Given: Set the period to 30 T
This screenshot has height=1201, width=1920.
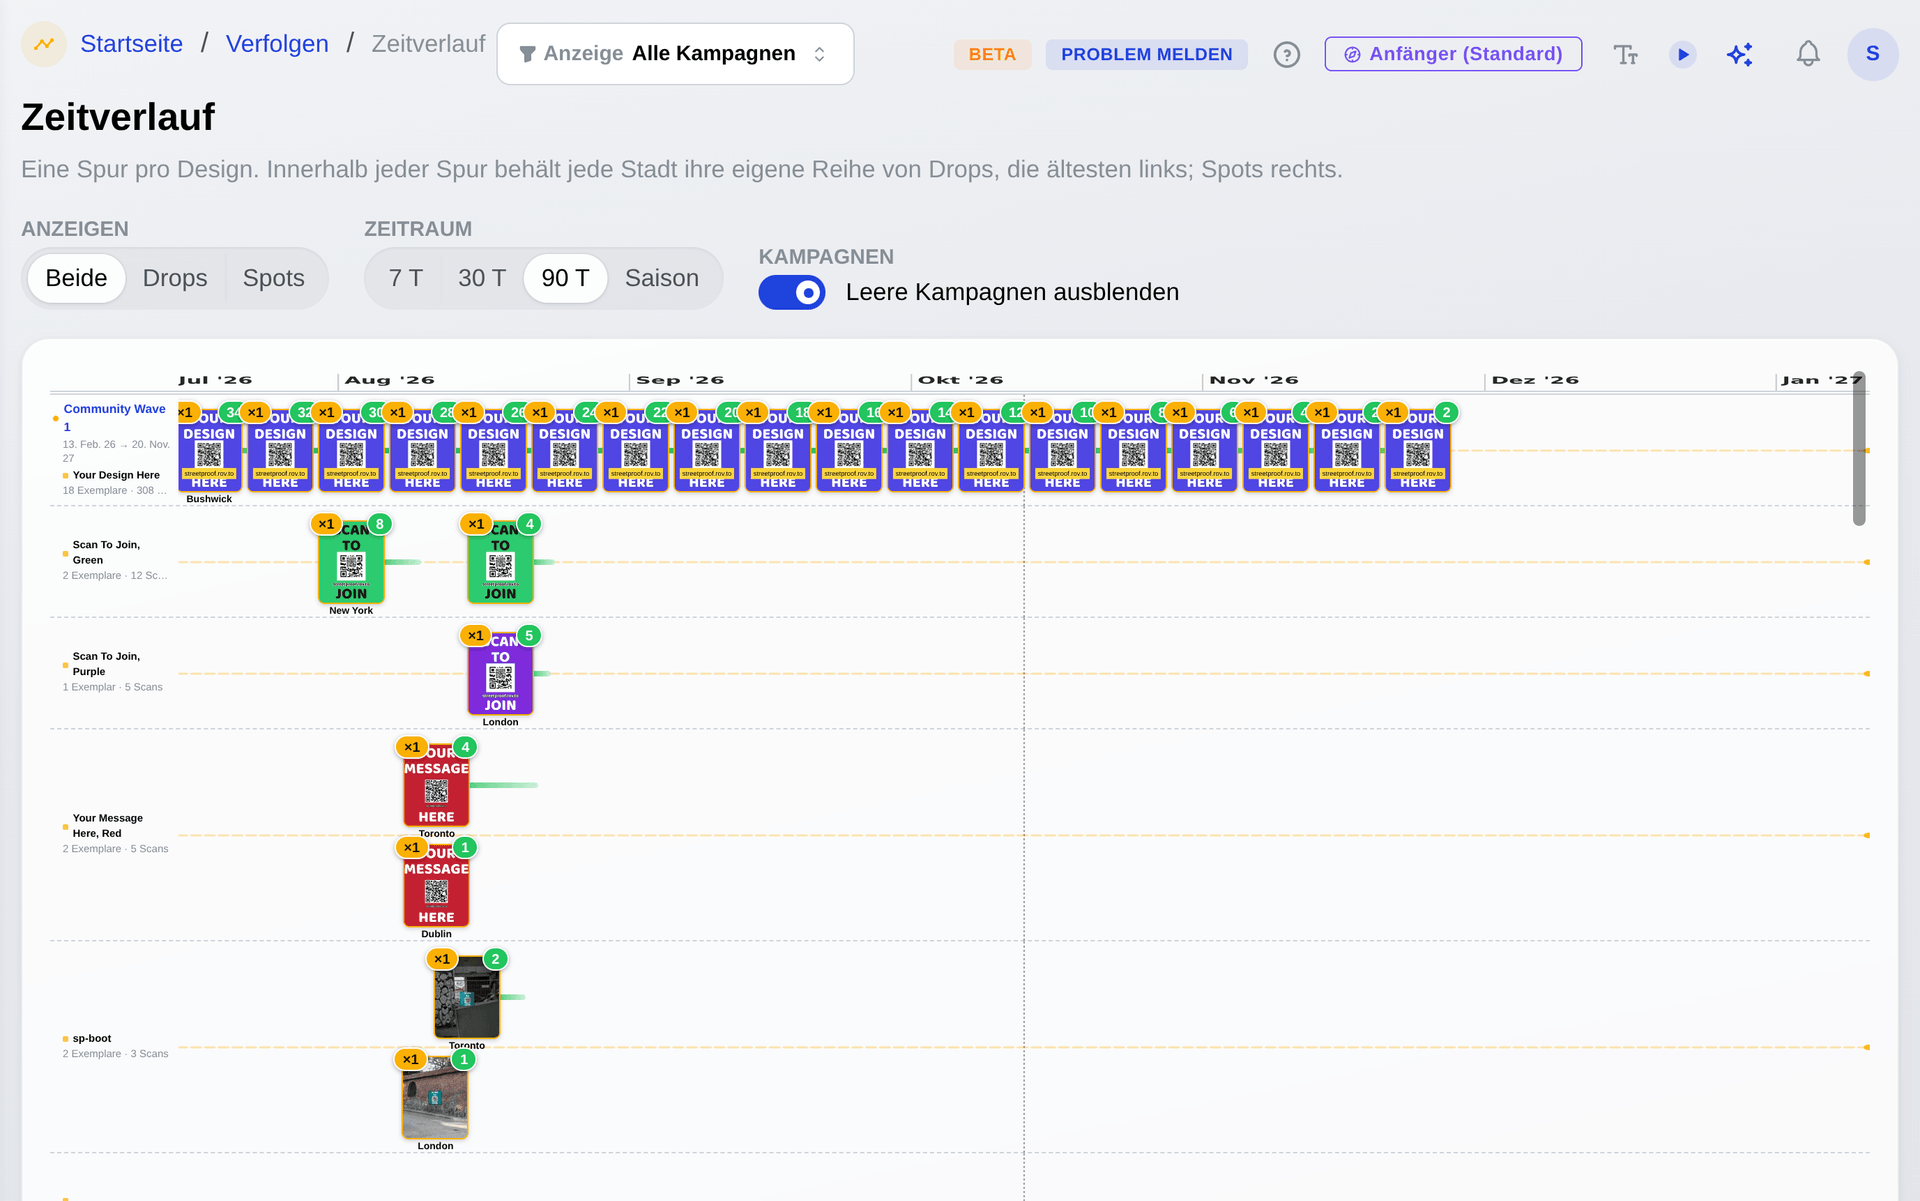Looking at the screenshot, I should (x=482, y=278).
